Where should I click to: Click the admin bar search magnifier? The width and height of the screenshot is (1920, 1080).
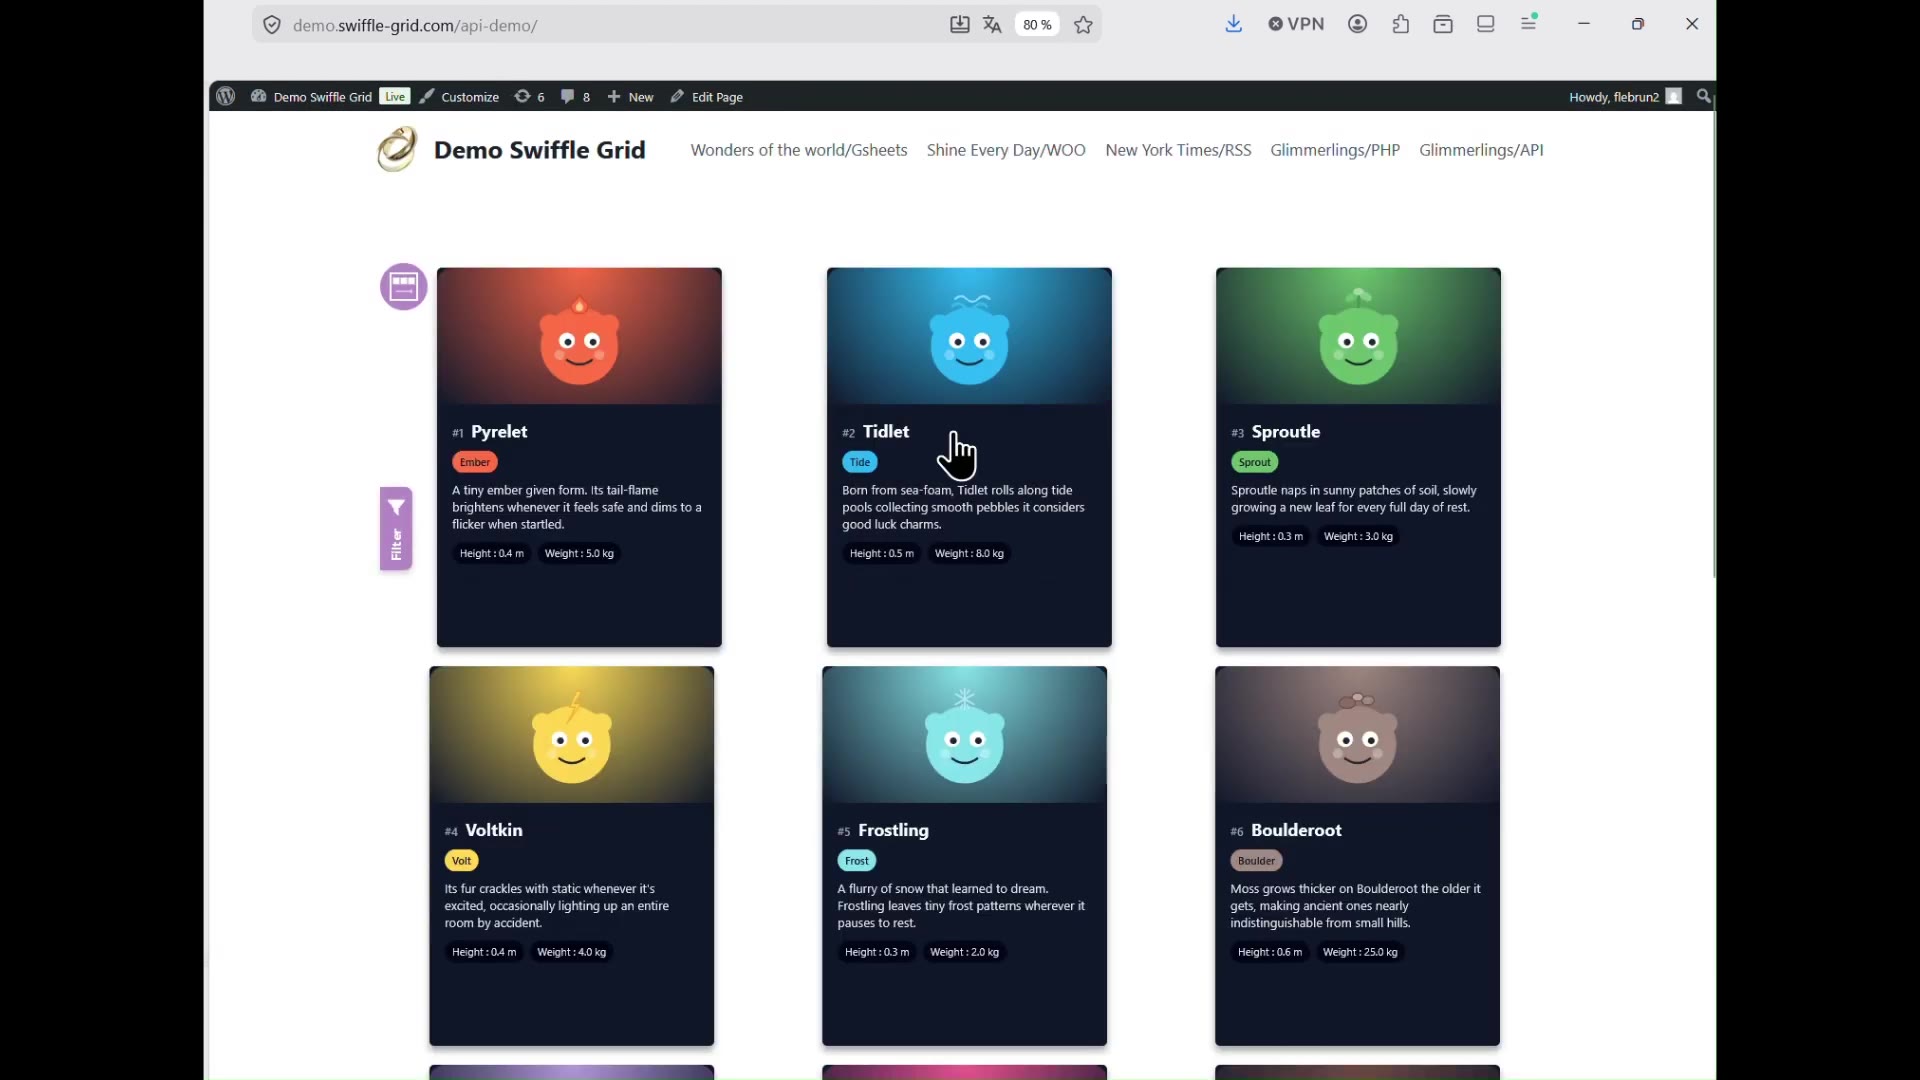[1704, 97]
